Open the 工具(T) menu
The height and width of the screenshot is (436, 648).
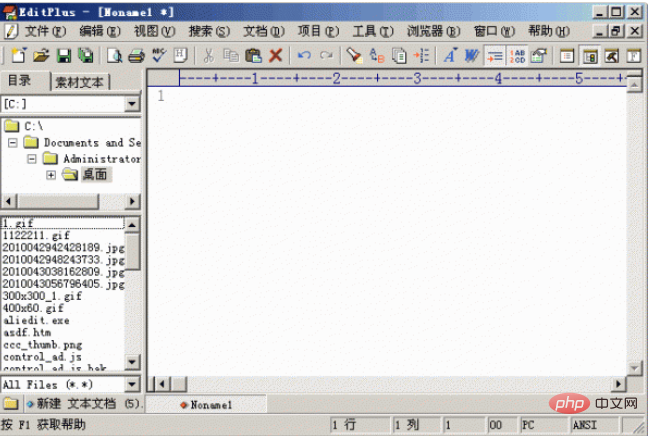373,31
